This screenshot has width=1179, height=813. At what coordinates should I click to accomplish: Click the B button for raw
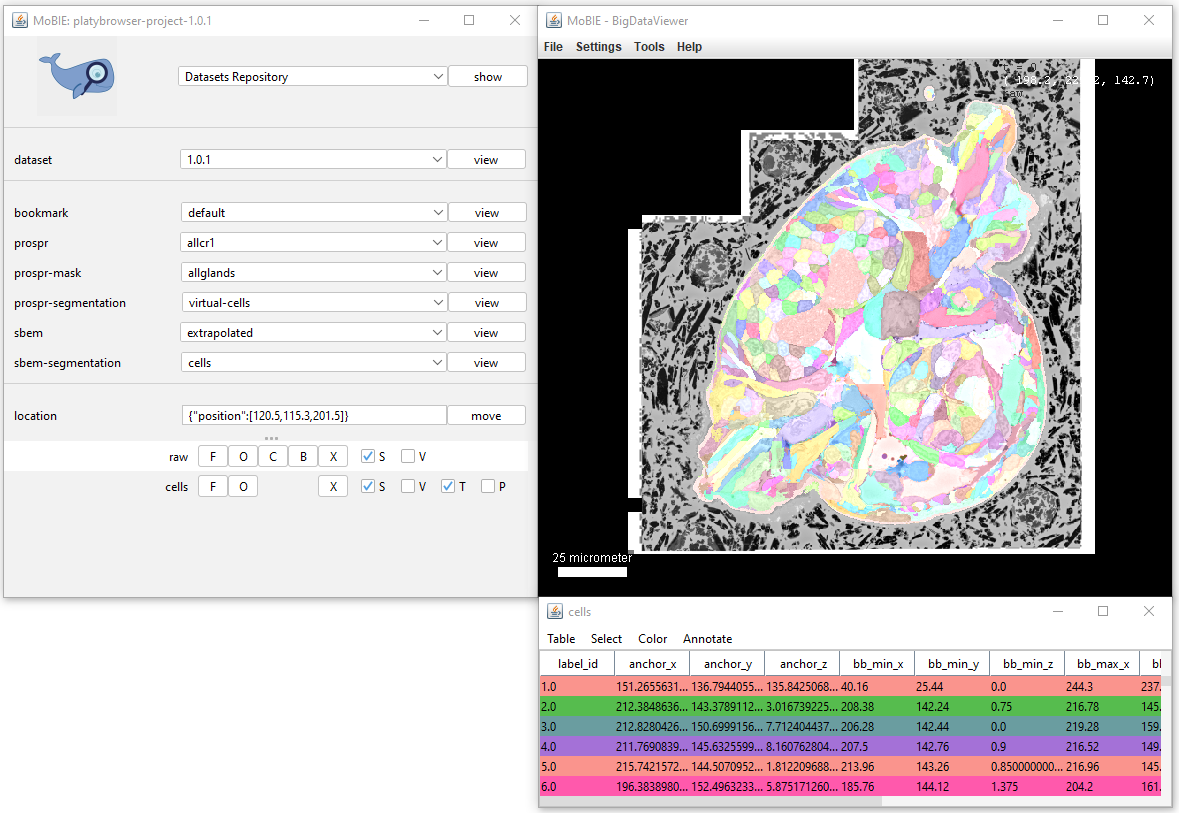[303, 457]
